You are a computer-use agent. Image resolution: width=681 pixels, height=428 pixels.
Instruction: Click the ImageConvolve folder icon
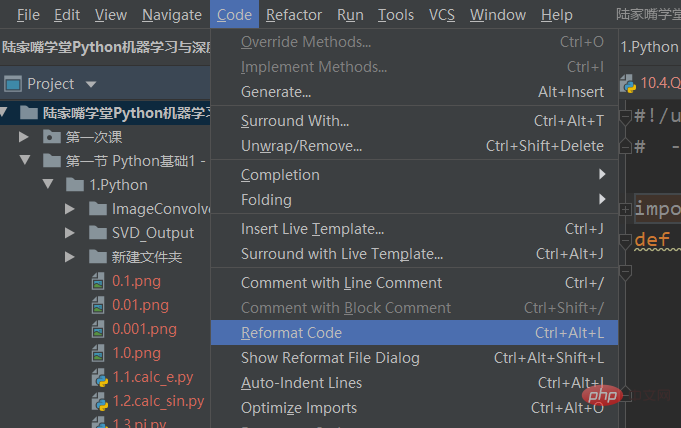click(97, 209)
